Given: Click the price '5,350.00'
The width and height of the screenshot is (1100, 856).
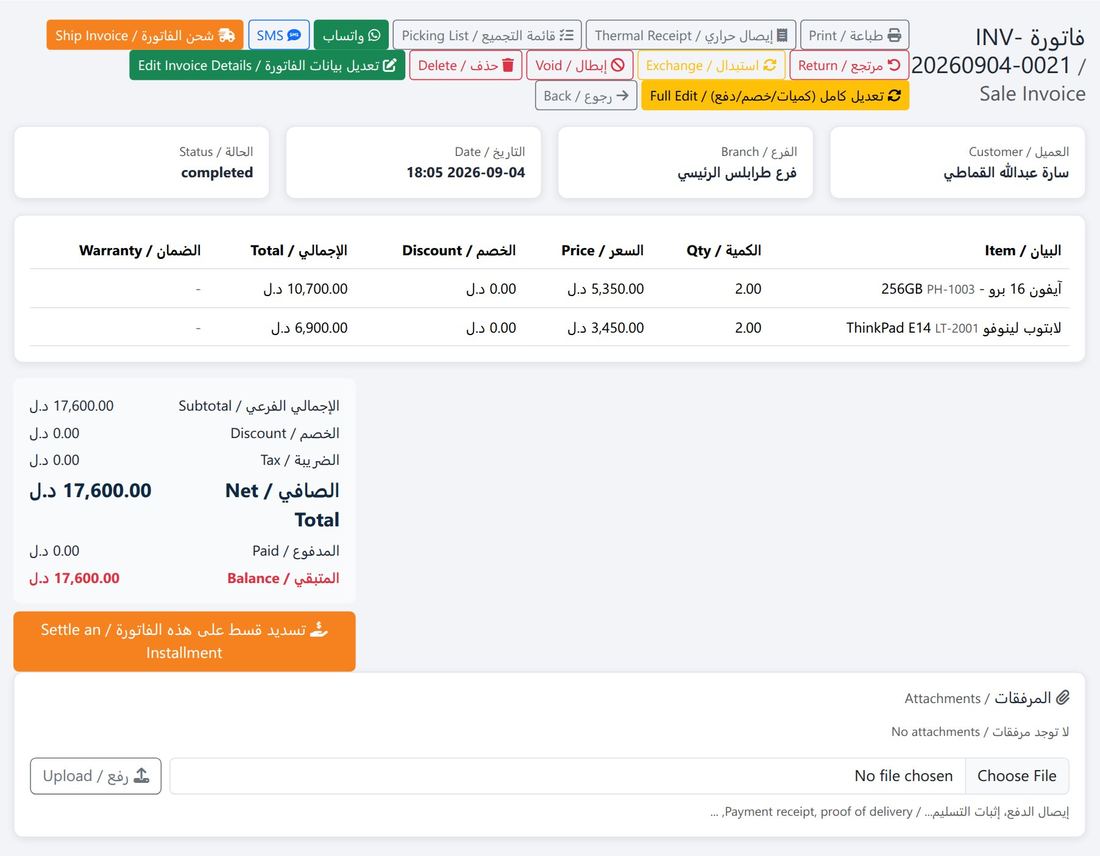Looking at the screenshot, I should 605,289.
